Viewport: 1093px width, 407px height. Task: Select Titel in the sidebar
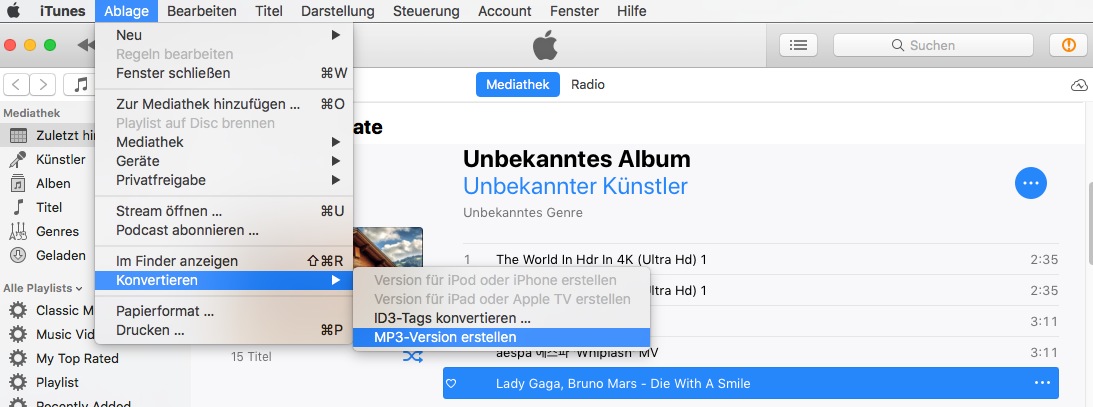click(47, 207)
